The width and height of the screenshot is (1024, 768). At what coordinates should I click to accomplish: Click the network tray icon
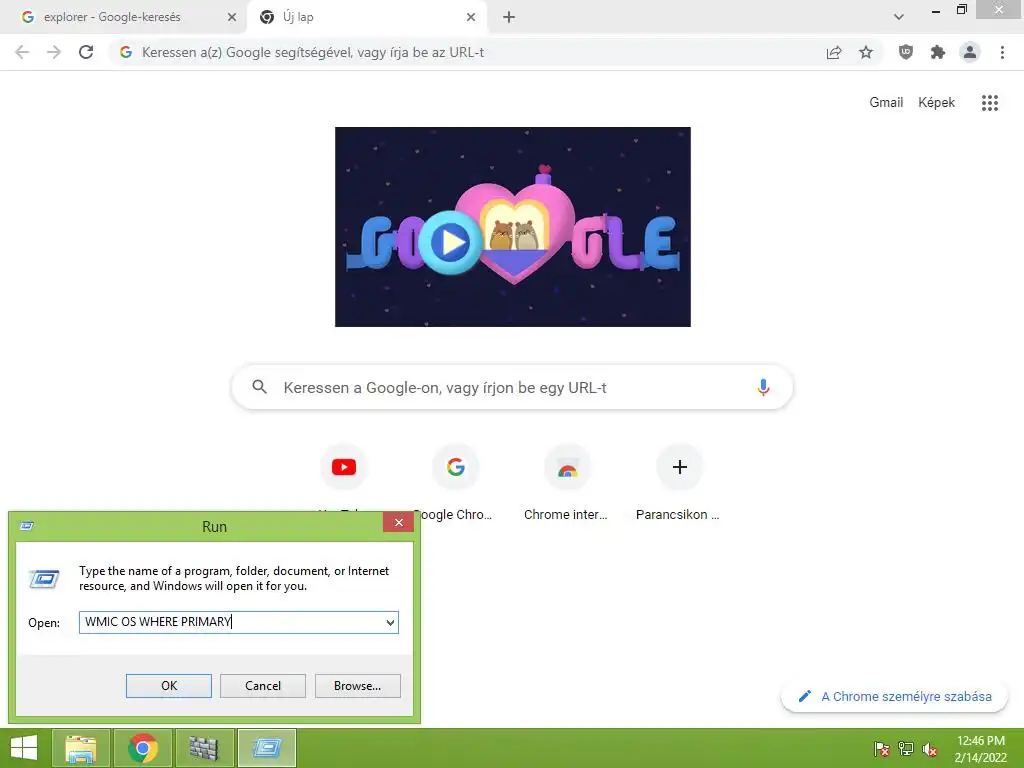point(906,749)
